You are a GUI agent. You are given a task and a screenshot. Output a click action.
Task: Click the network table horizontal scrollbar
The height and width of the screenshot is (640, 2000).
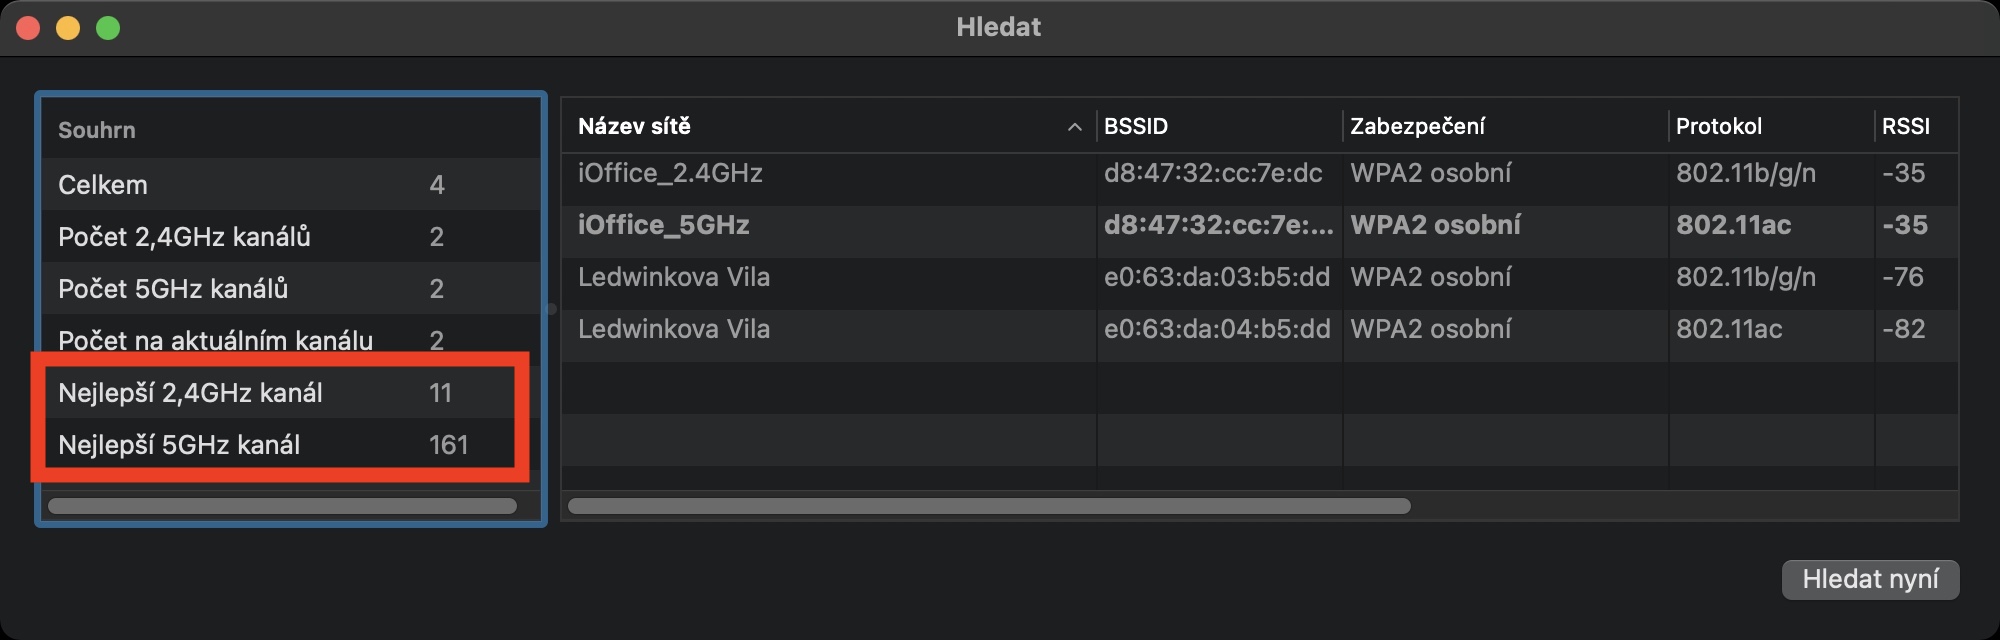[x=989, y=506]
